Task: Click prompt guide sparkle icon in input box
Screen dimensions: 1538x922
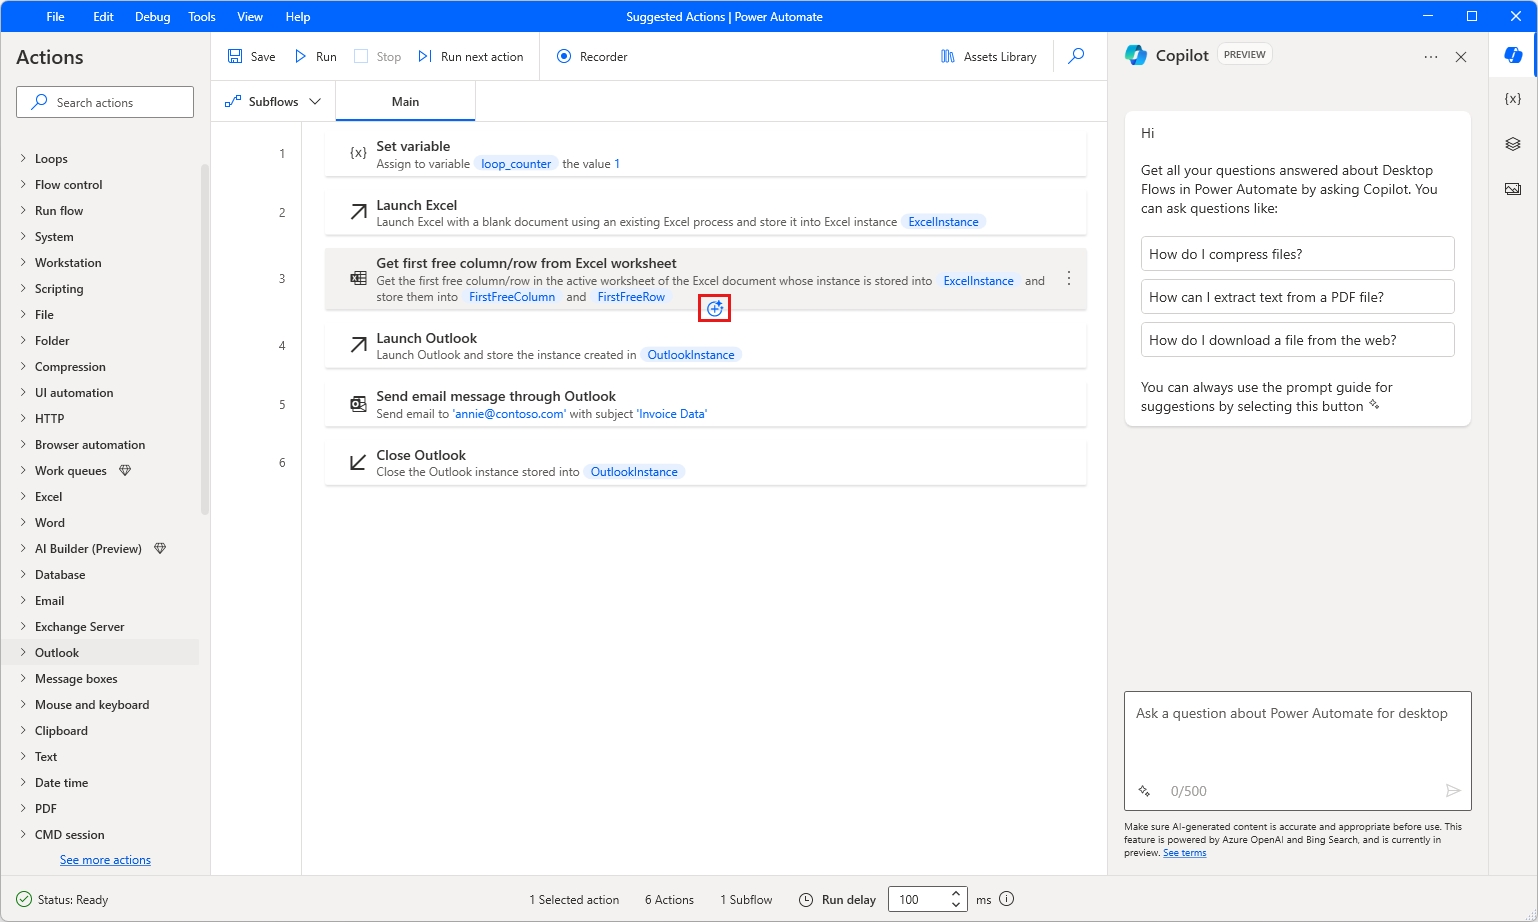Action: 1145,791
